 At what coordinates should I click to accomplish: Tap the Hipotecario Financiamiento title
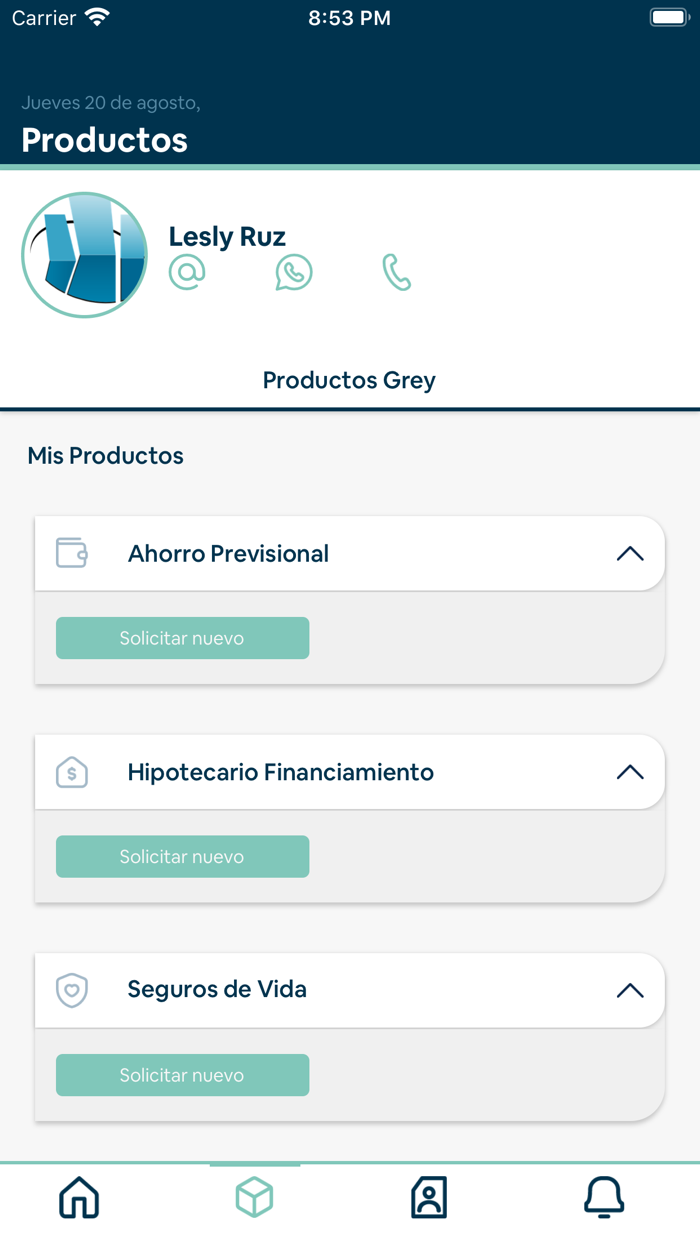pyautogui.click(x=281, y=772)
